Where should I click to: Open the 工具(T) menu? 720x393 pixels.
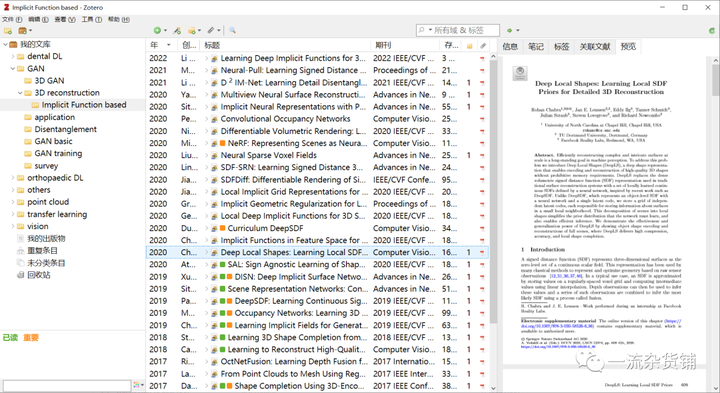[x=91, y=19]
